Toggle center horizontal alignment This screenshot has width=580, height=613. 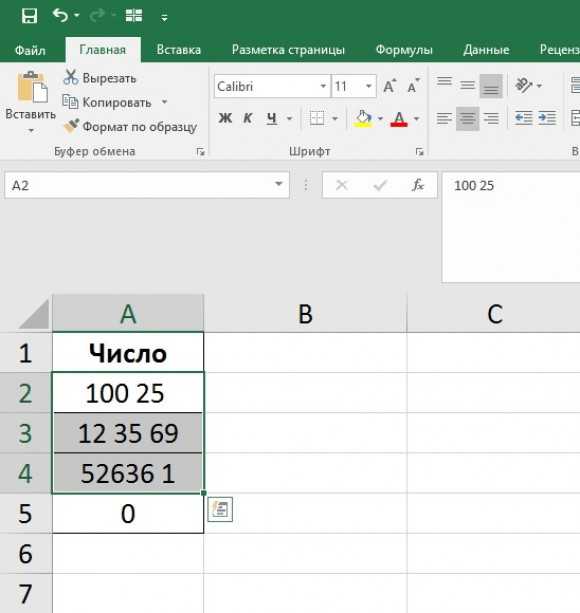(467, 118)
